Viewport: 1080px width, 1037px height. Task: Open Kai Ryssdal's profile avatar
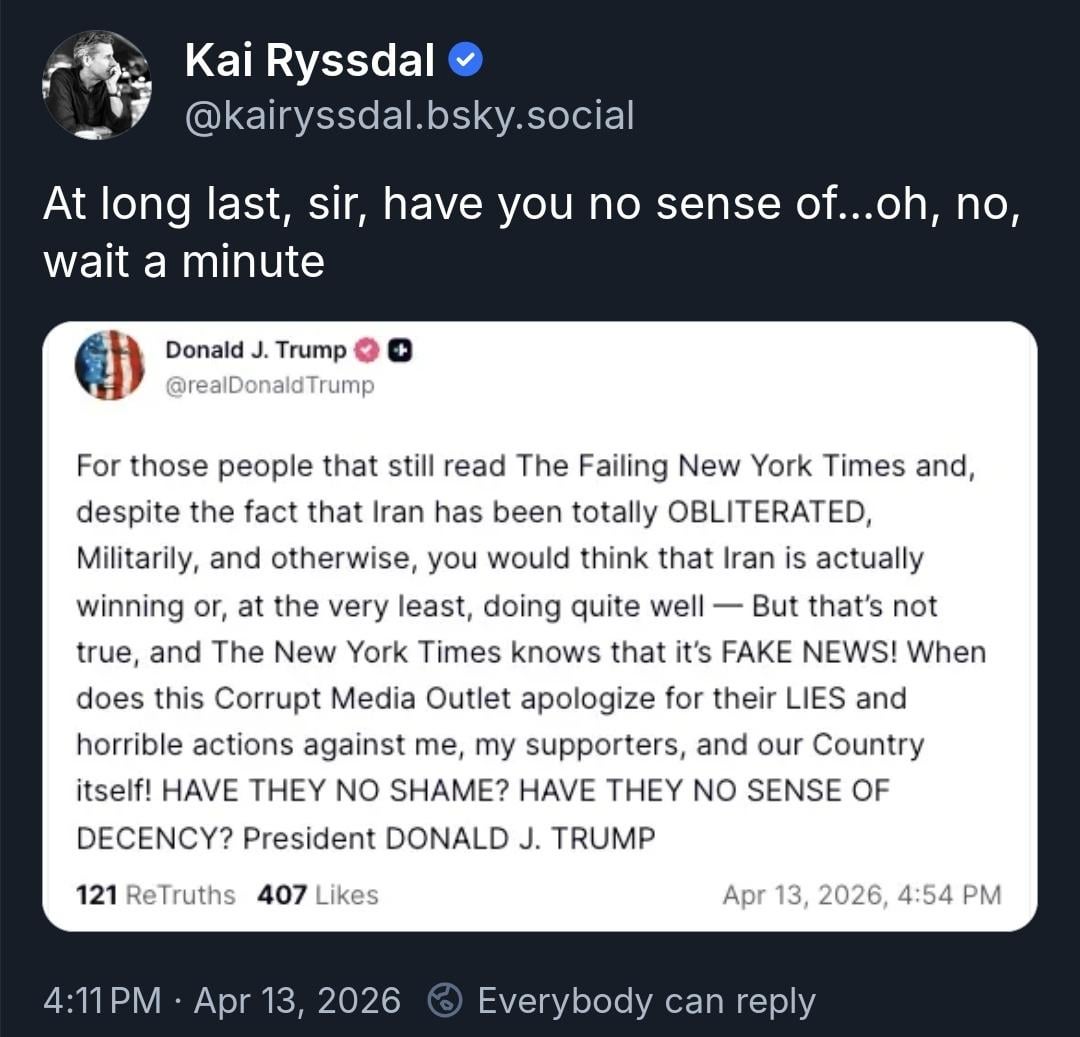click(96, 84)
